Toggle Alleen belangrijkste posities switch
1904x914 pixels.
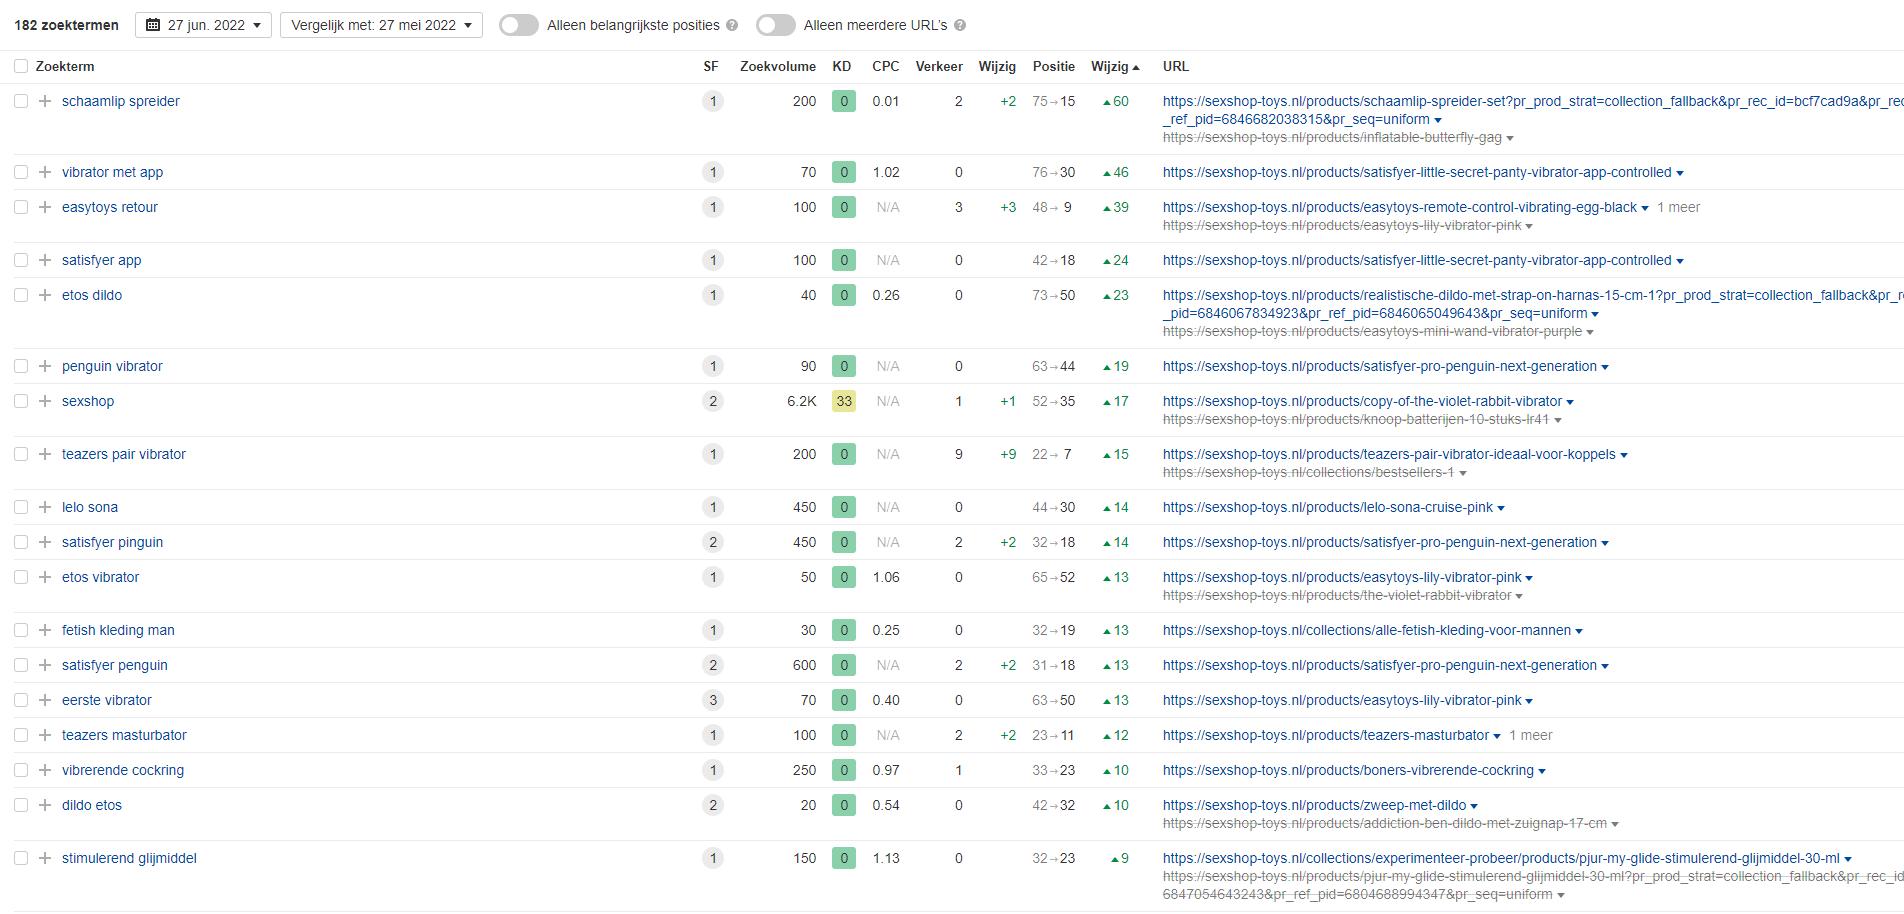tap(519, 25)
